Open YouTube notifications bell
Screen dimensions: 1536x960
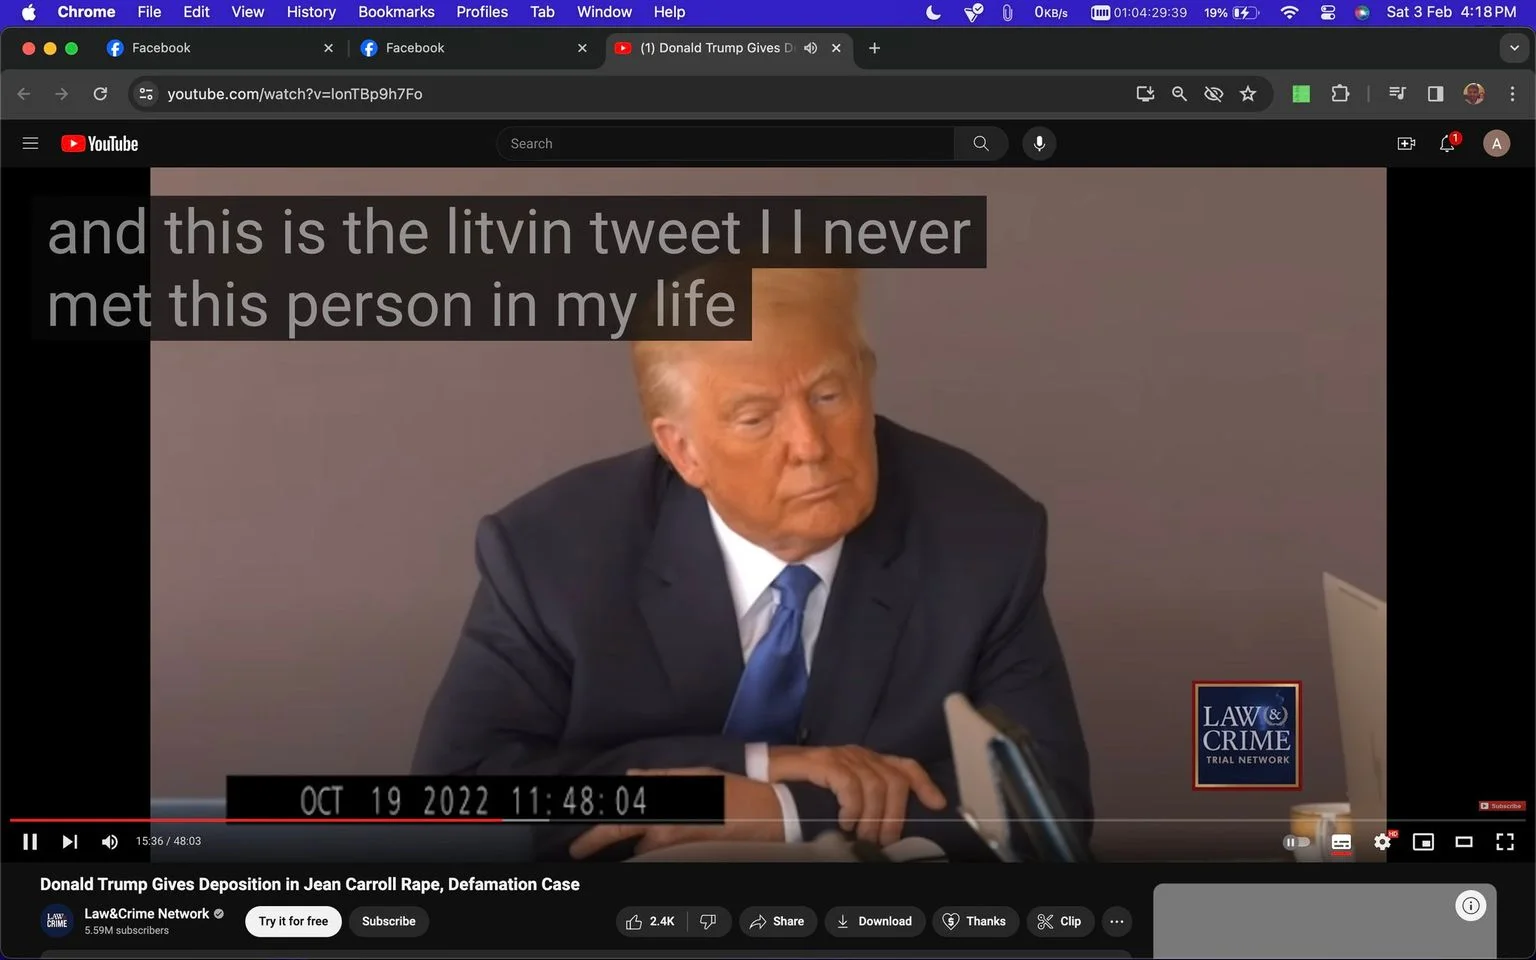[1447, 144]
